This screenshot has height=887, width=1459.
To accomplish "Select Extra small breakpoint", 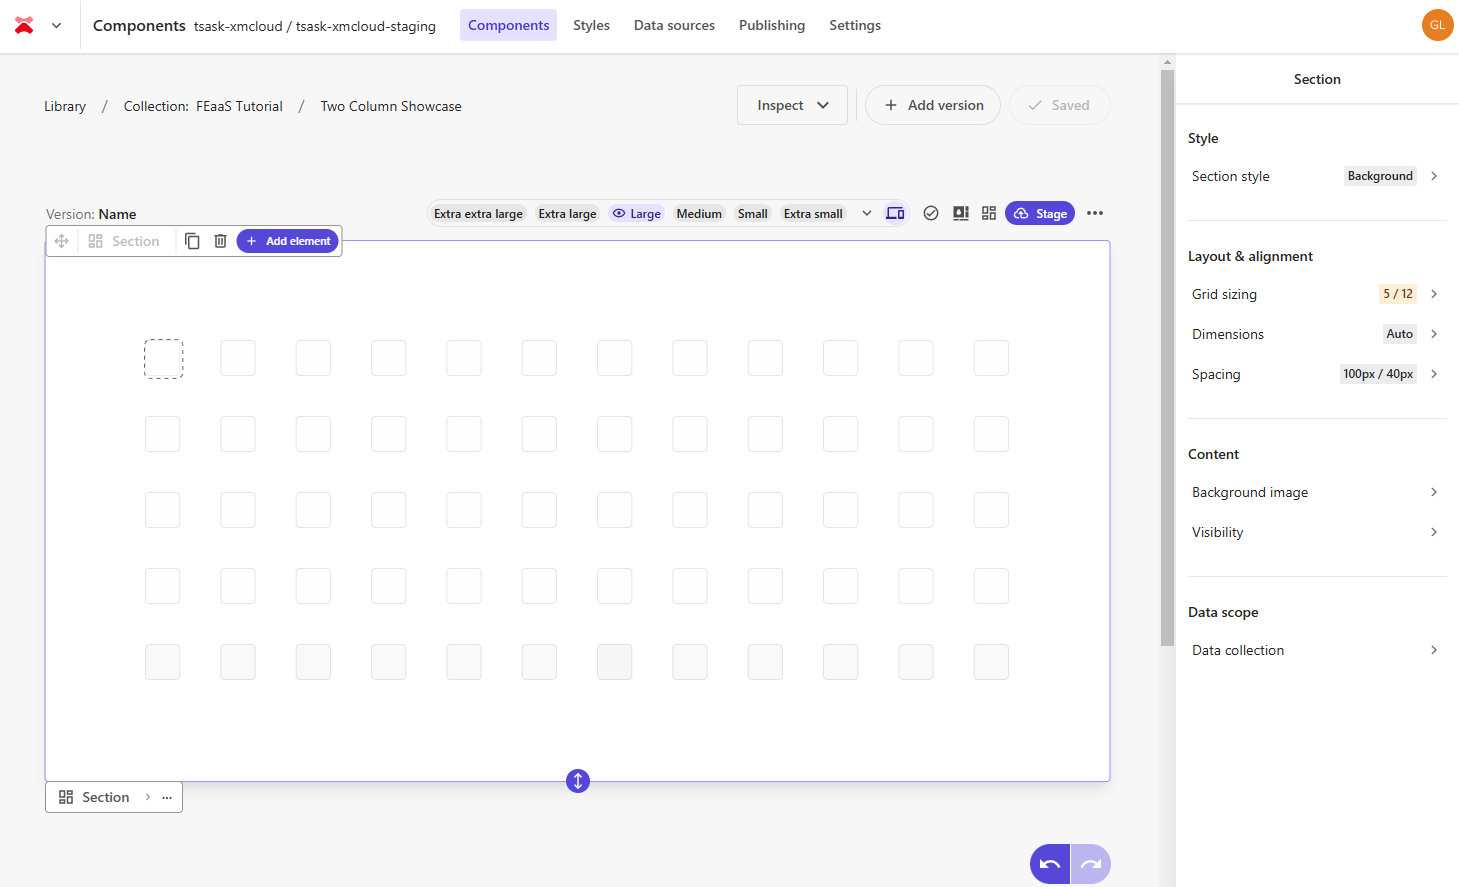I will coord(813,214).
